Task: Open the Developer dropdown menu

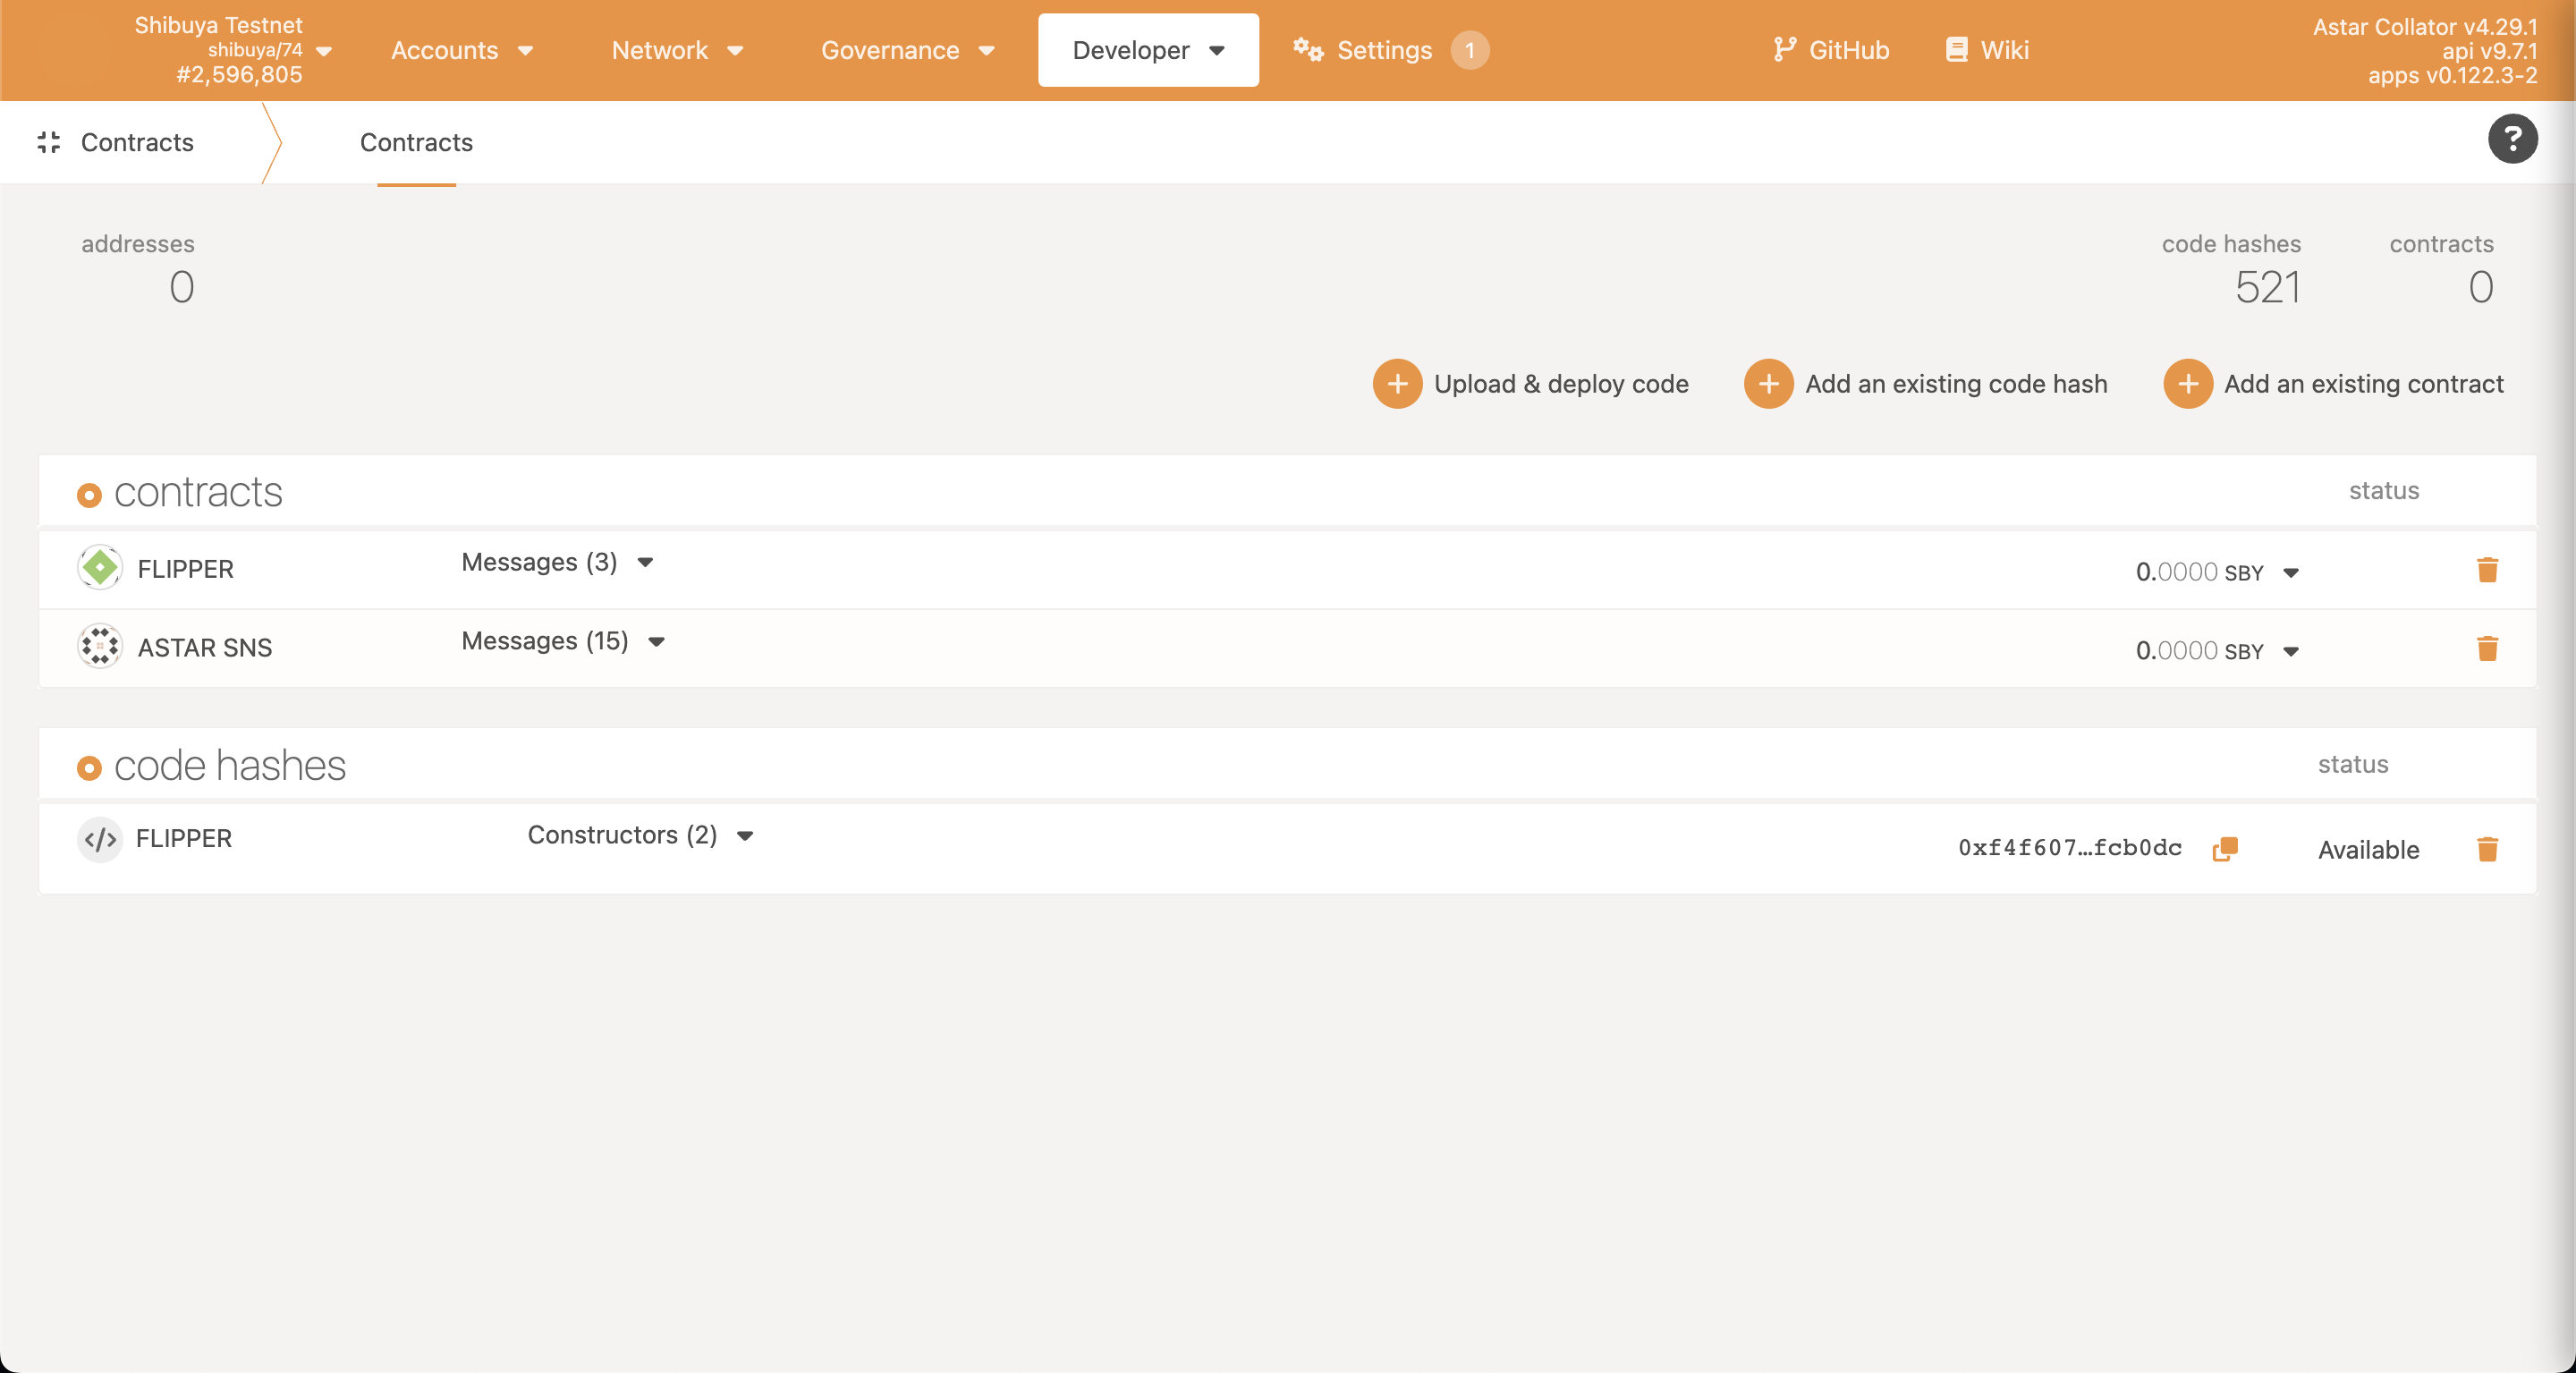Action: 1148,50
